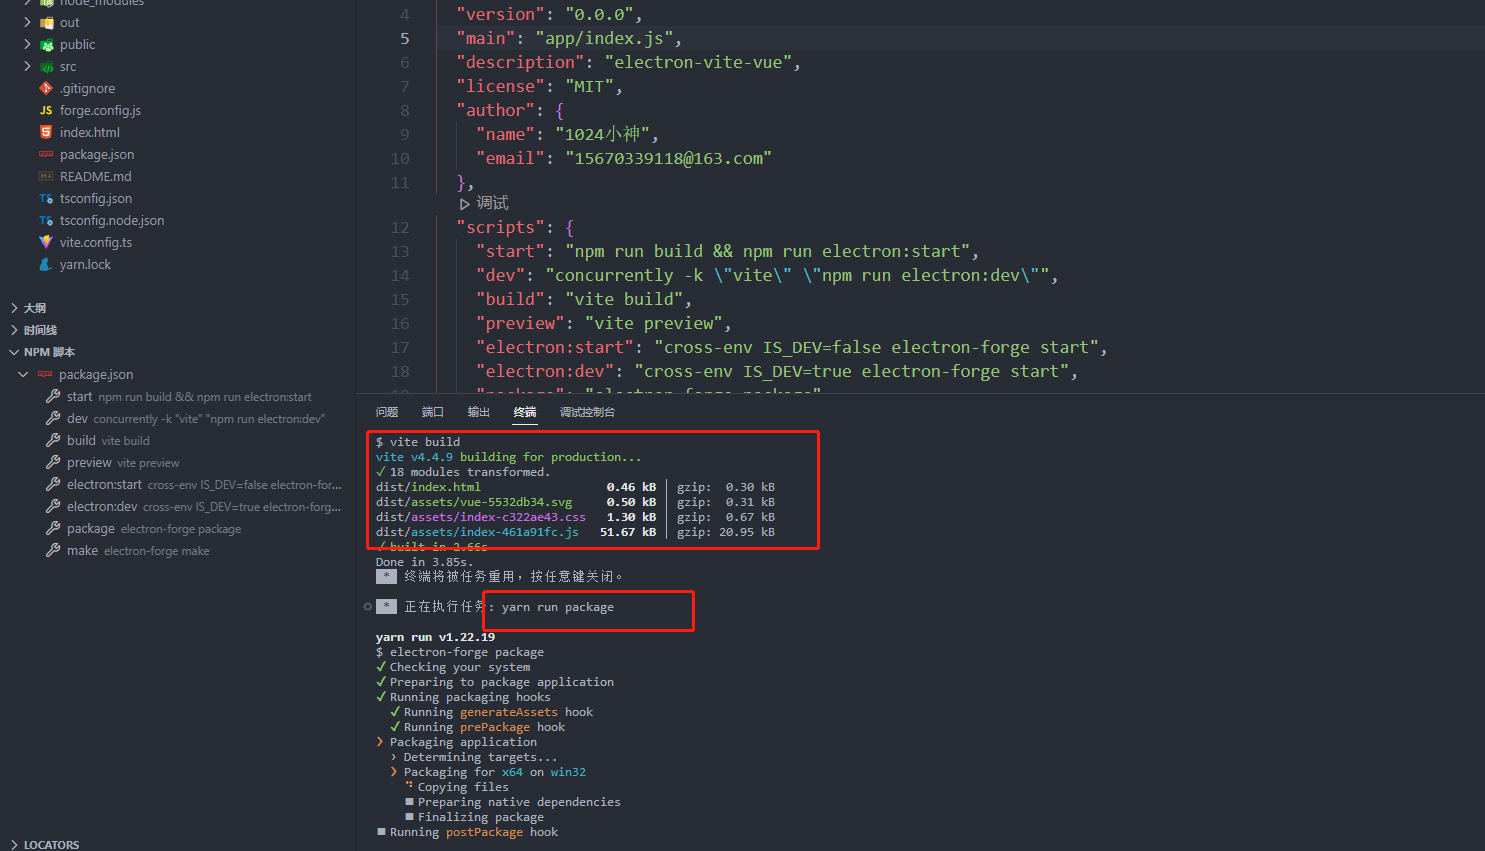Click the TypeScript icon beside tsconfig.node.json
Viewport: 1485px width, 851px height.
pyautogui.click(x=44, y=220)
